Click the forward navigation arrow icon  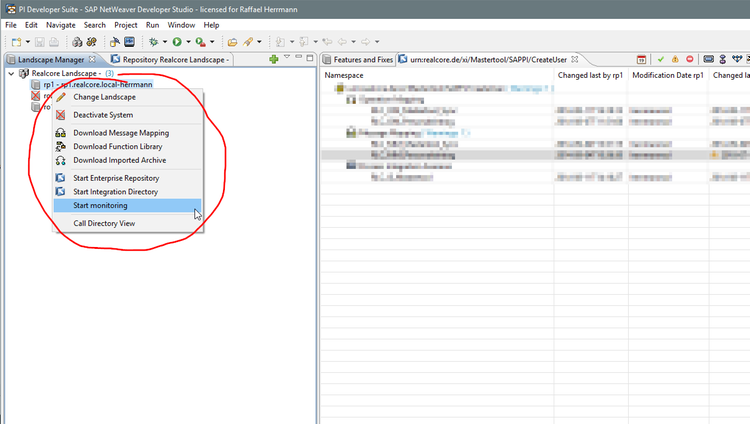(365, 42)
